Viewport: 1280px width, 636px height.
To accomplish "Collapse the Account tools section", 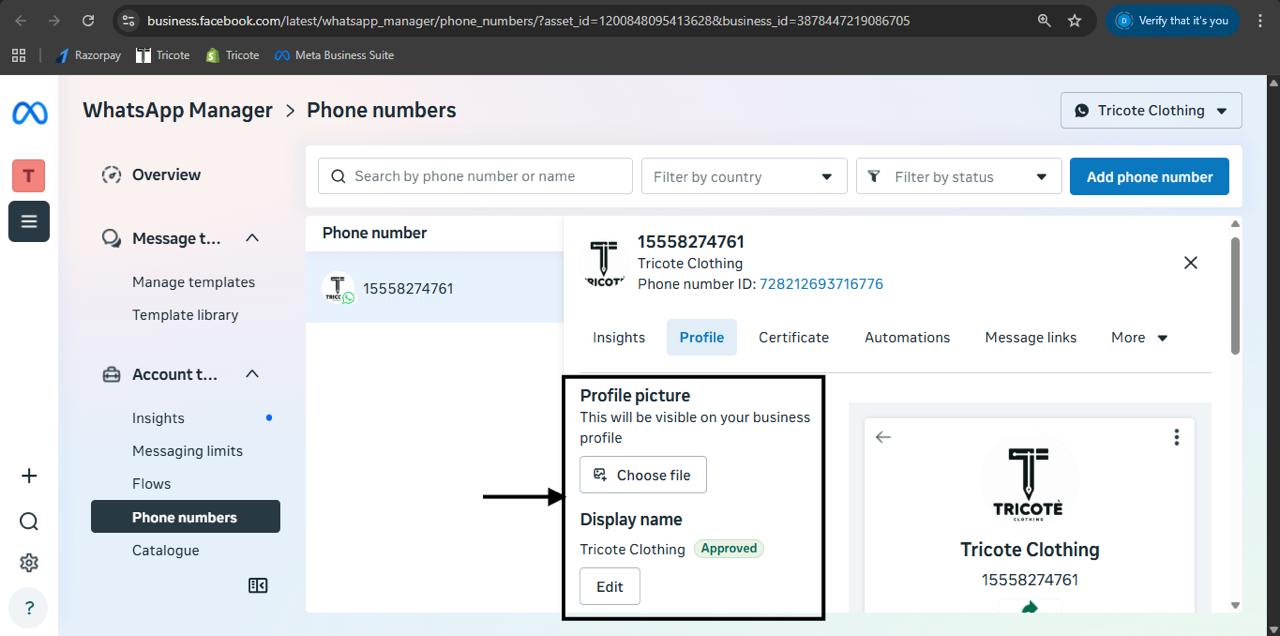I will (x=252, y=374).
